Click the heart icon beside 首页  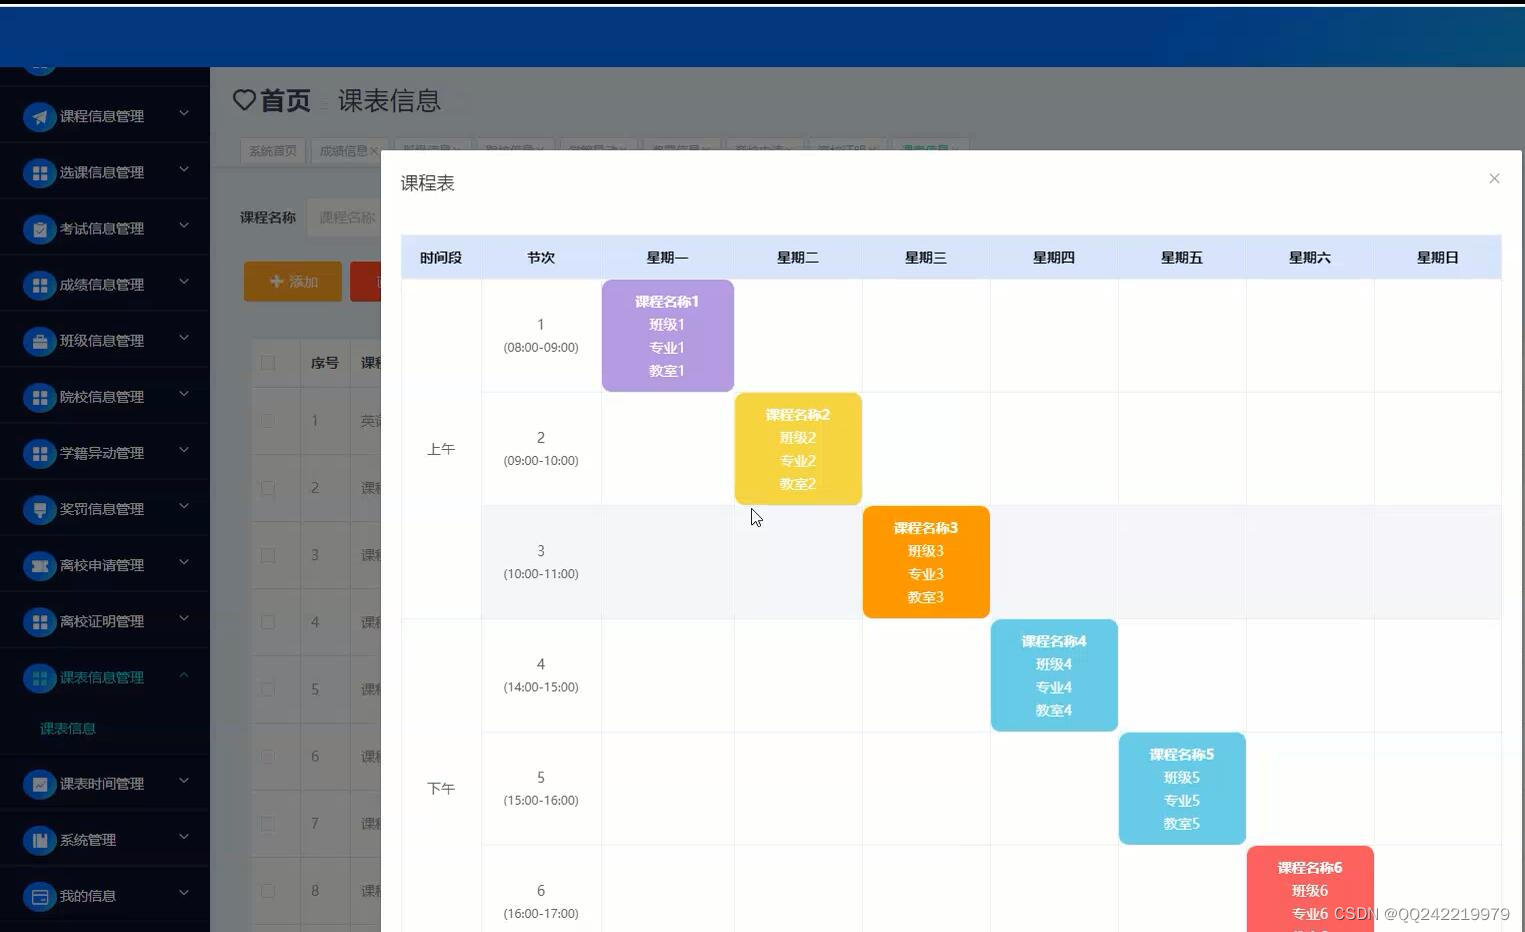[x=244, y=100]
